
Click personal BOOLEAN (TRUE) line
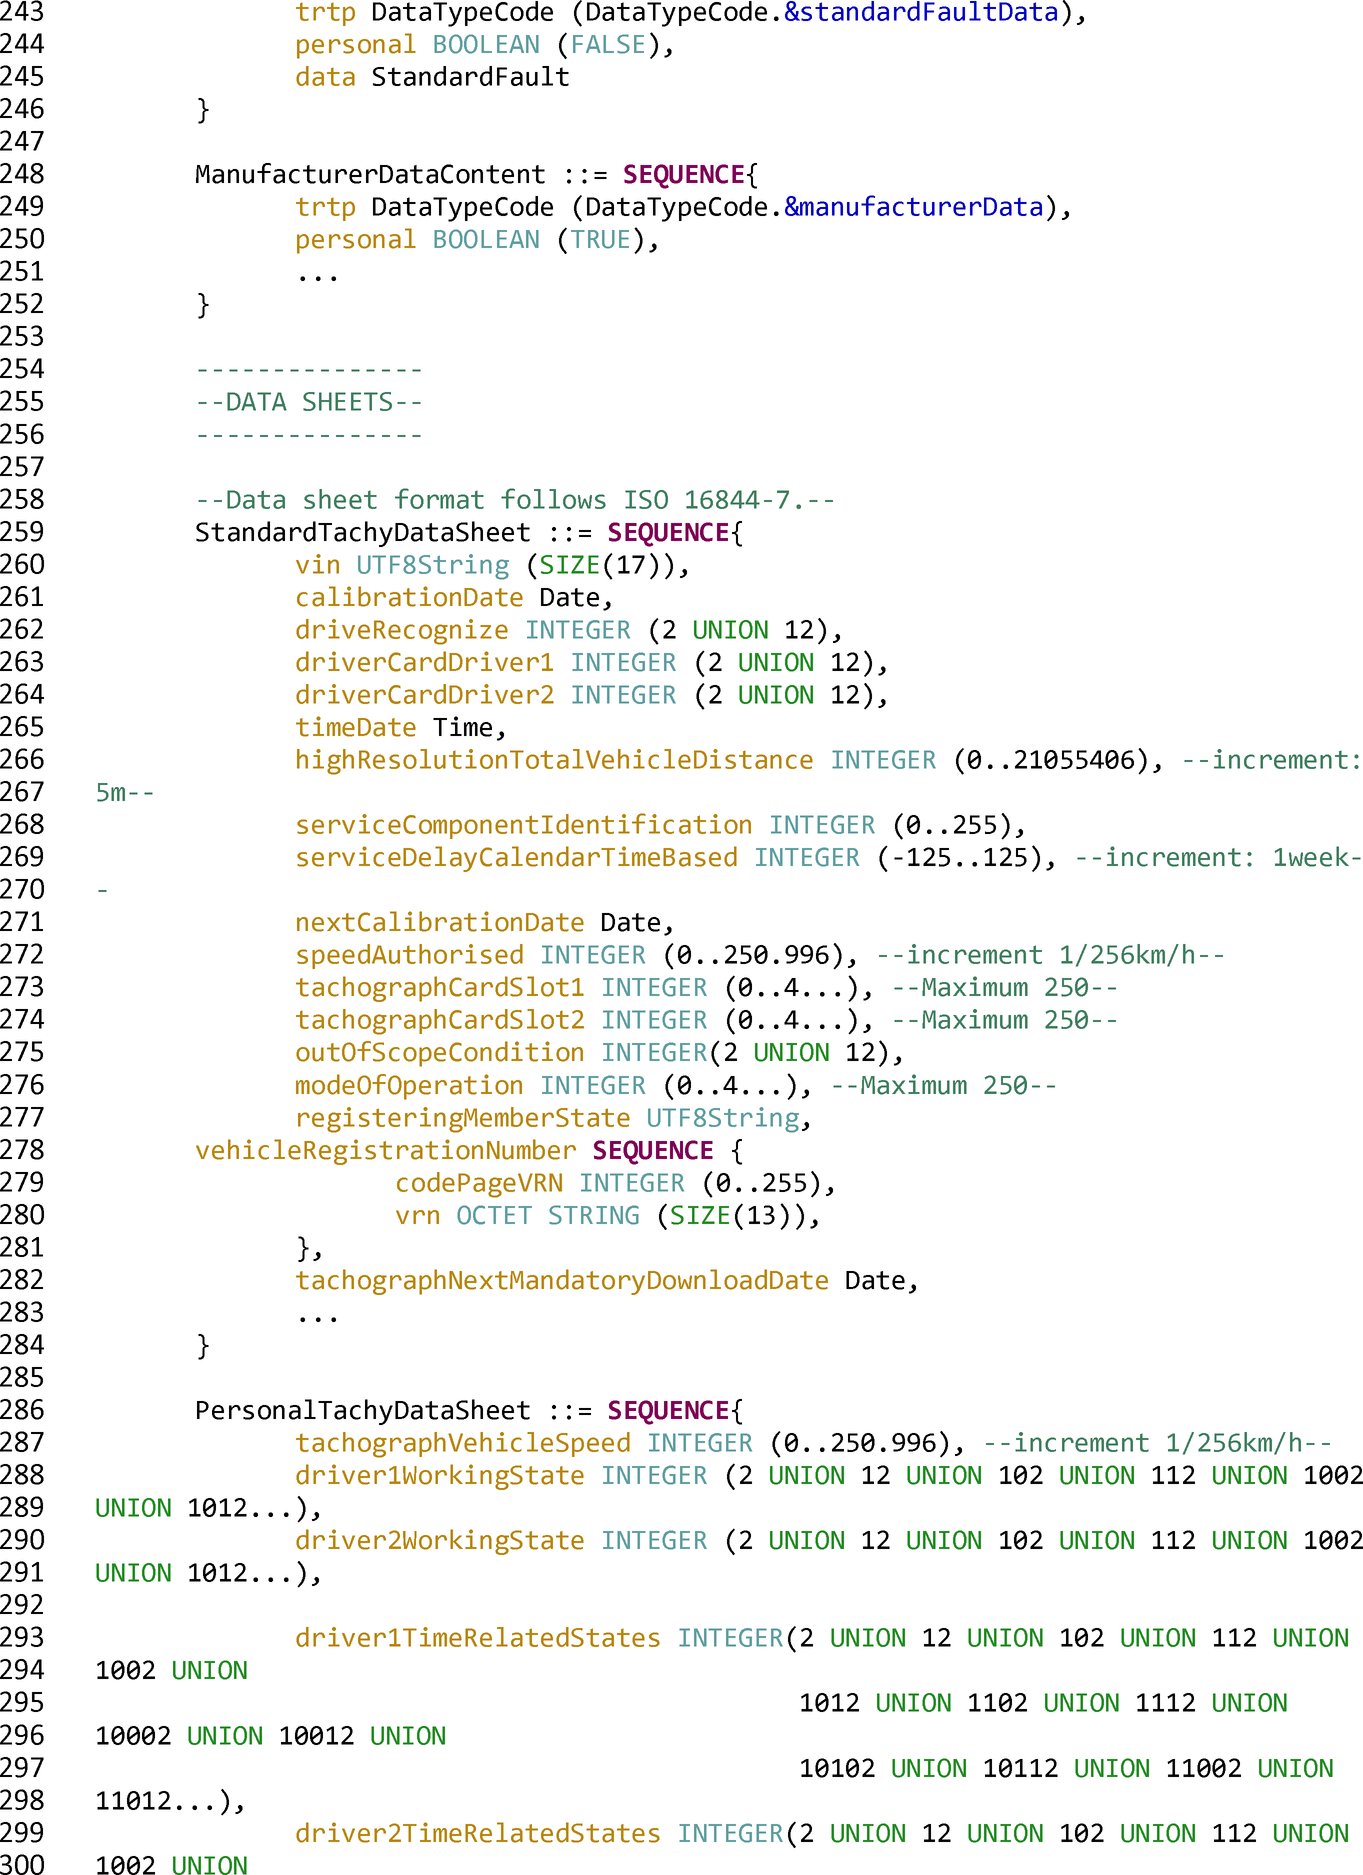click(477, 240)
